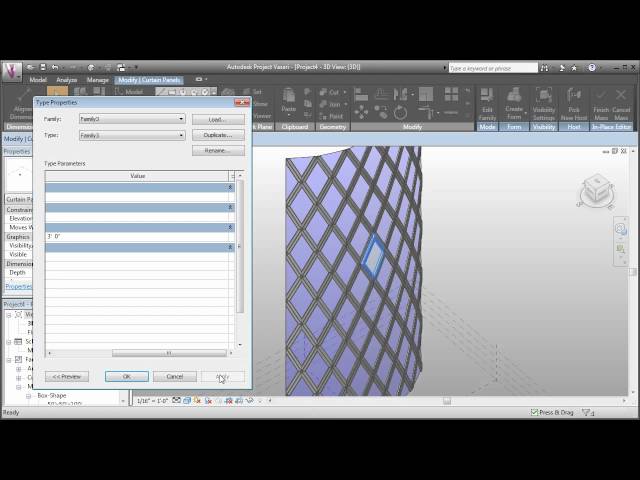Collapse the parameter group above the 3' 0" value
Image resolution: width=640 pixels, height=480 pixels.
coord(230,227)
